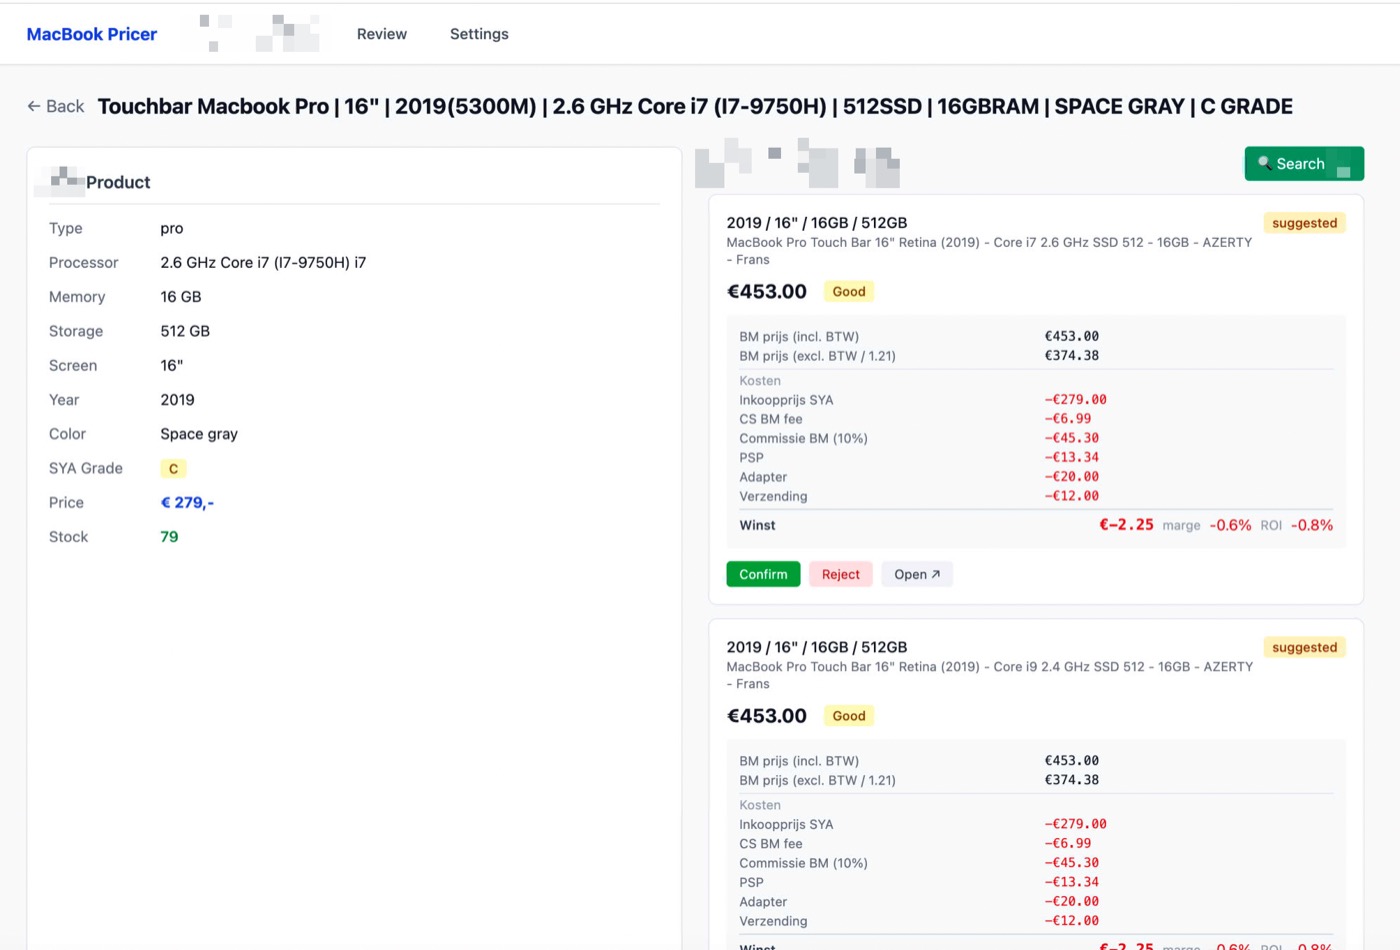Open the Settings menu item
Screen dimensions: 1400x950
pos(479,34)
